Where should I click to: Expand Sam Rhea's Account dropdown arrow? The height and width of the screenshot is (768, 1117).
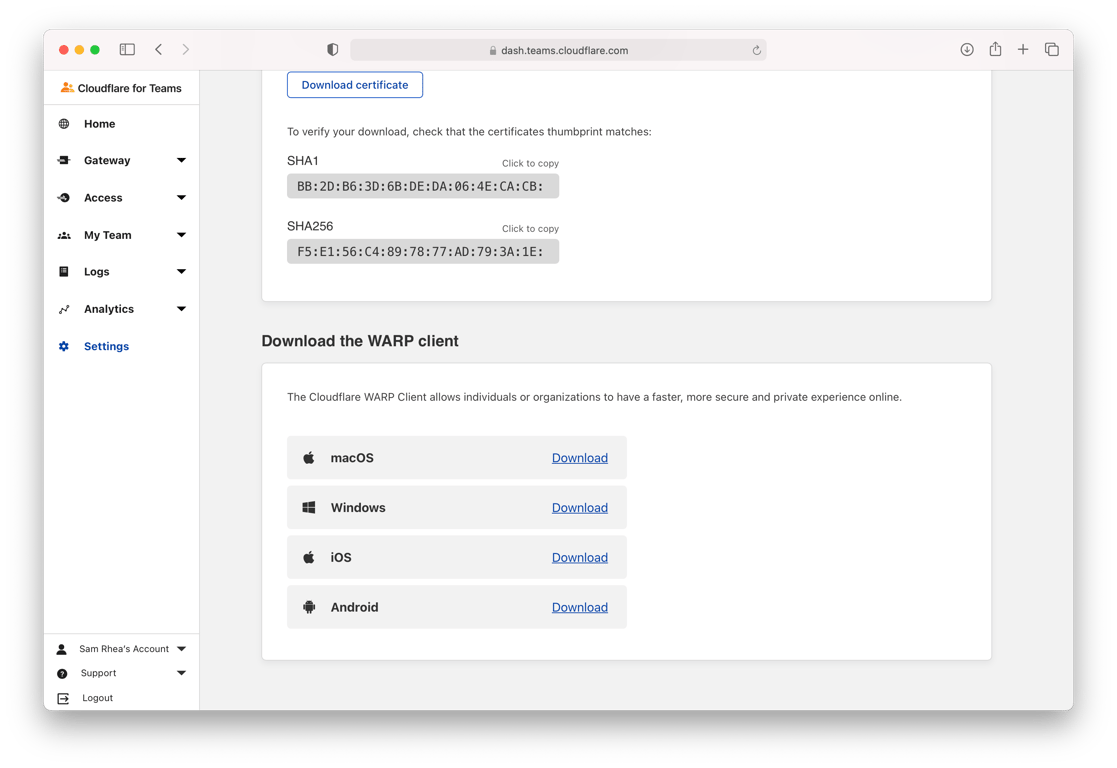tap(182, 649)
